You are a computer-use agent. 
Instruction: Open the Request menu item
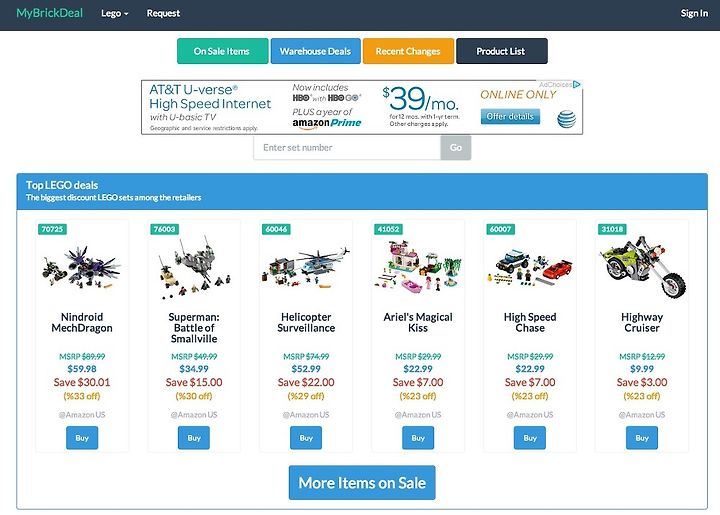click(x=163, y=13)
